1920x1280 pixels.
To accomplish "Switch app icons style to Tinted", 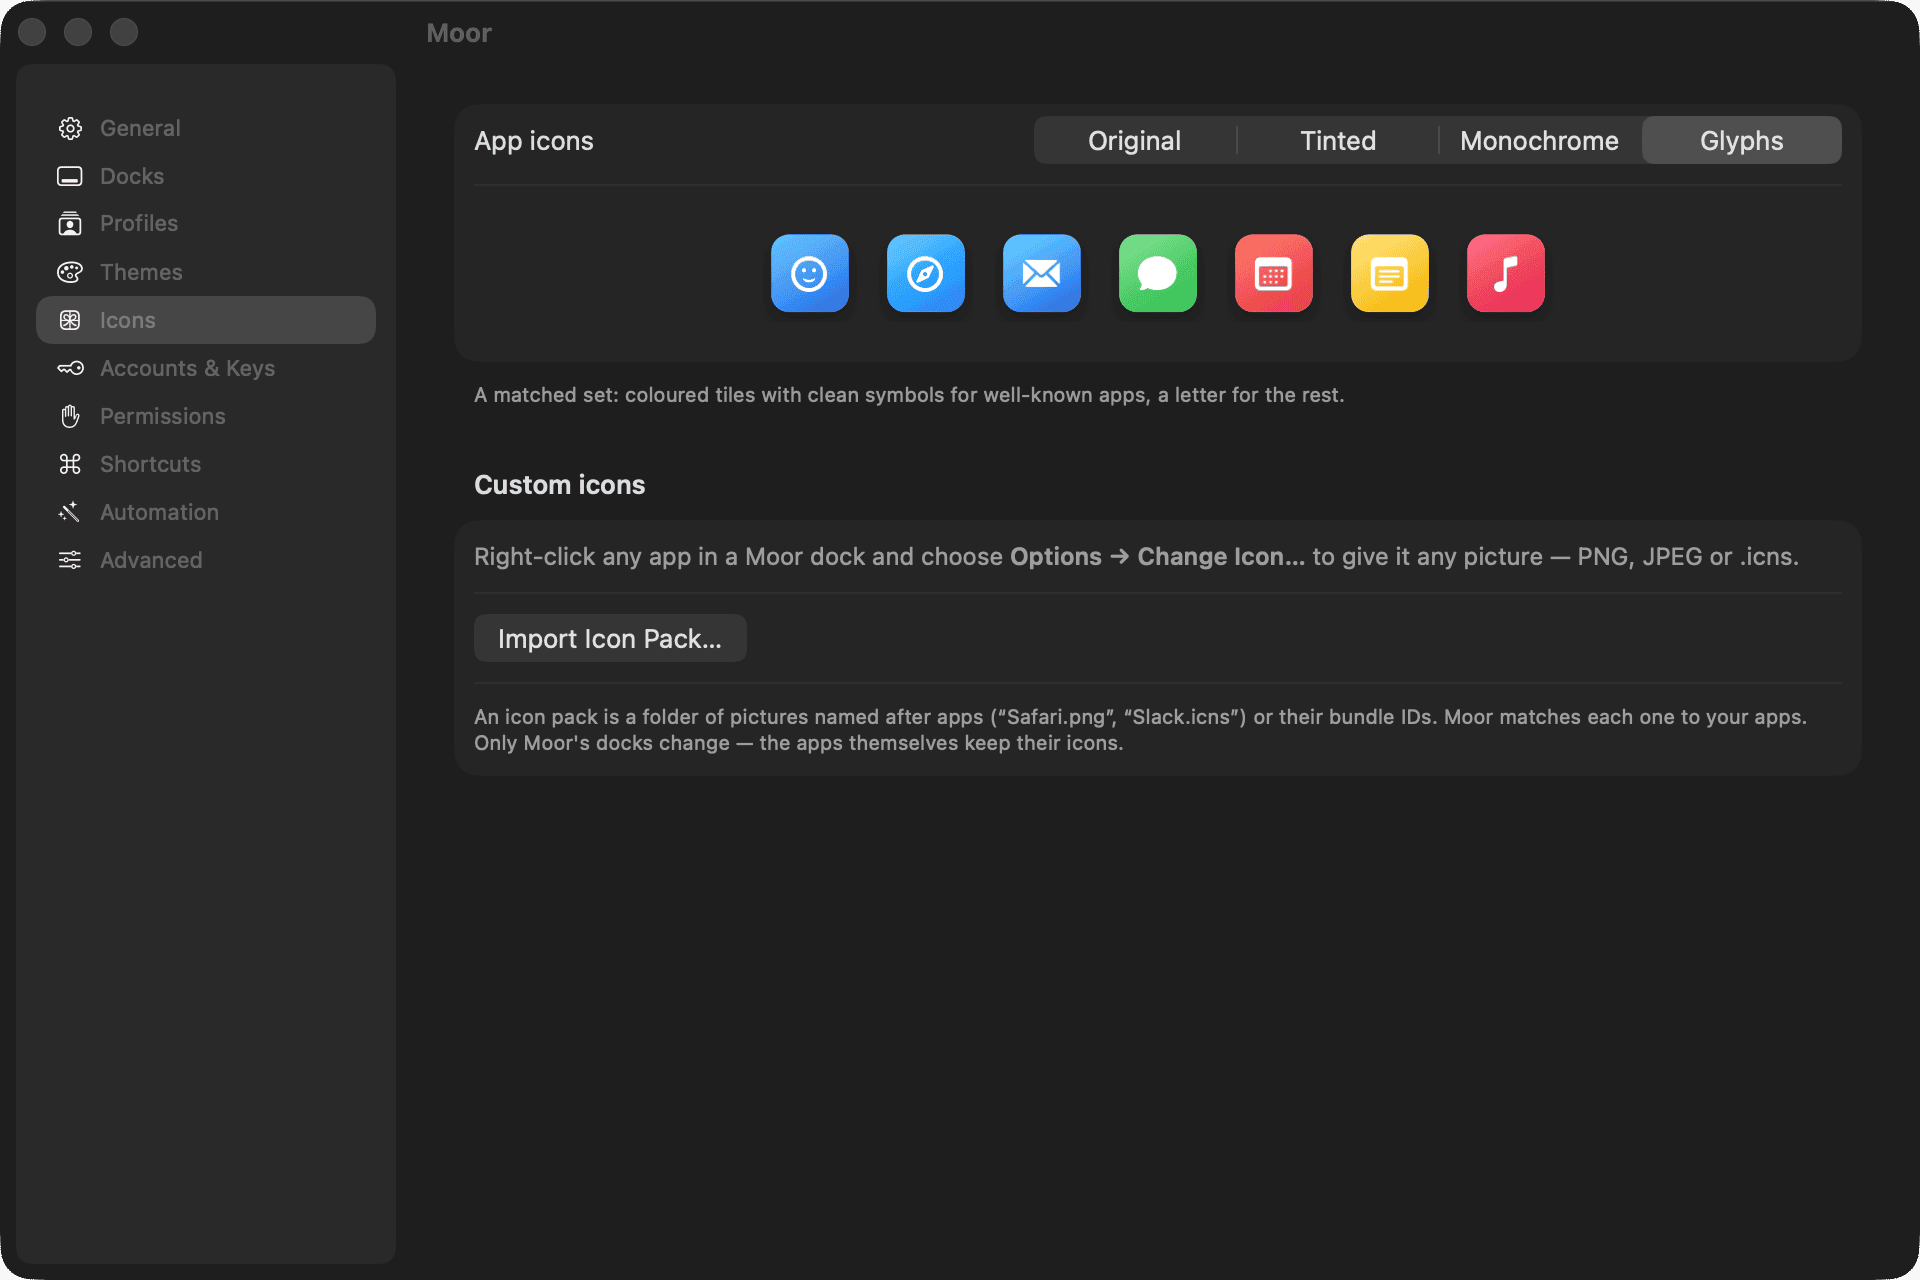I will [x=1338, y=140].
